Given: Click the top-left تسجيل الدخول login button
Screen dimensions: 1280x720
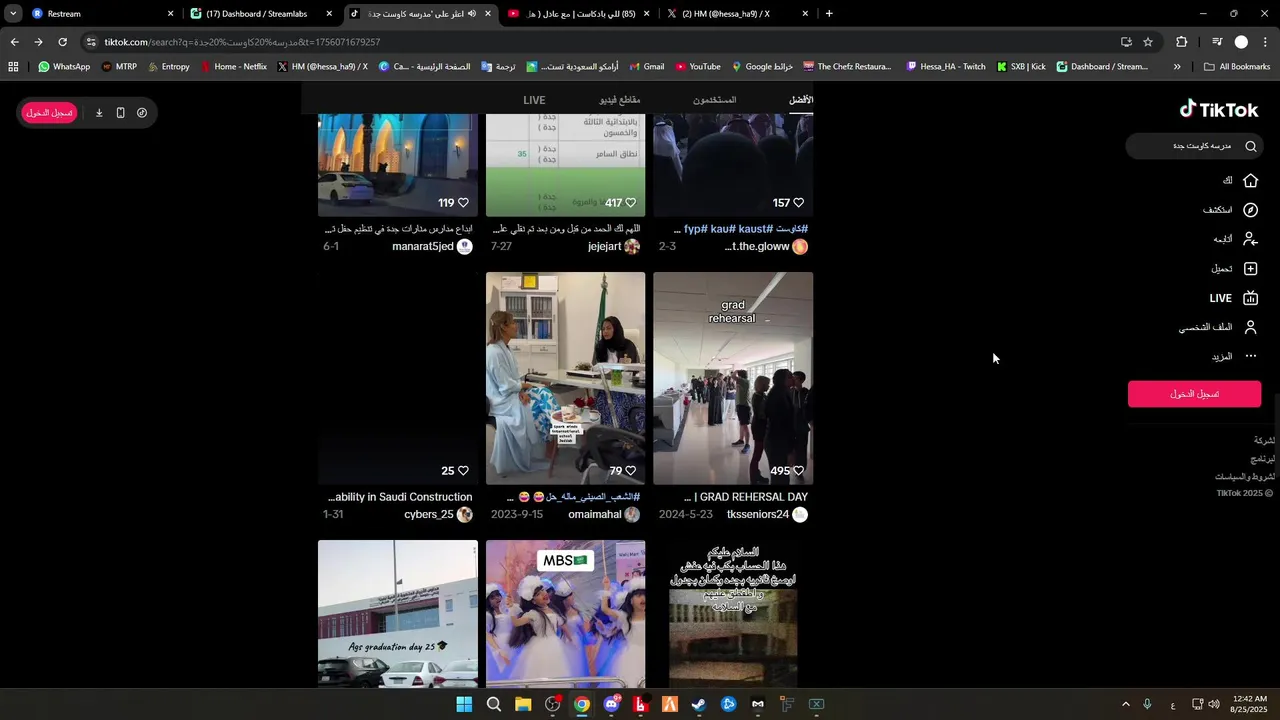Looking at the screenshot, I should point(49,113).
